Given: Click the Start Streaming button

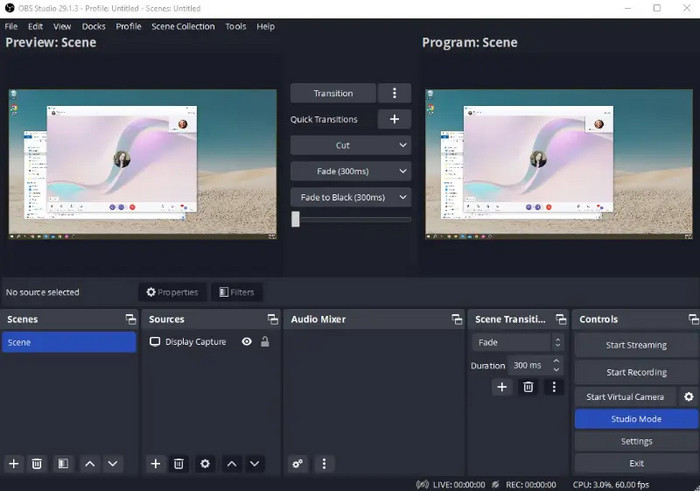Looking at the screenshot, I should pos(636,345).
